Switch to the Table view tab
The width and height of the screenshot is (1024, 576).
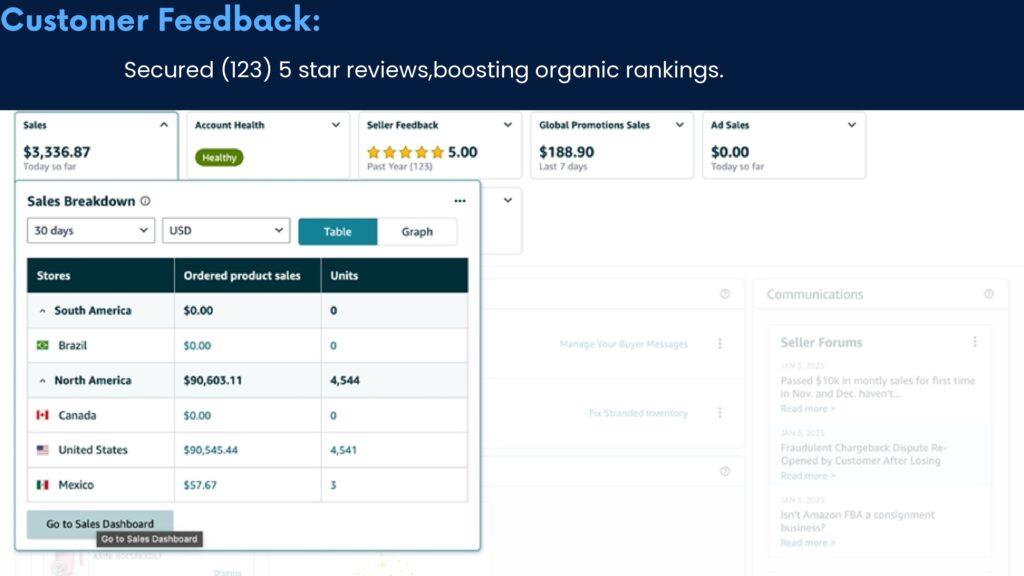tap(338, 232)
